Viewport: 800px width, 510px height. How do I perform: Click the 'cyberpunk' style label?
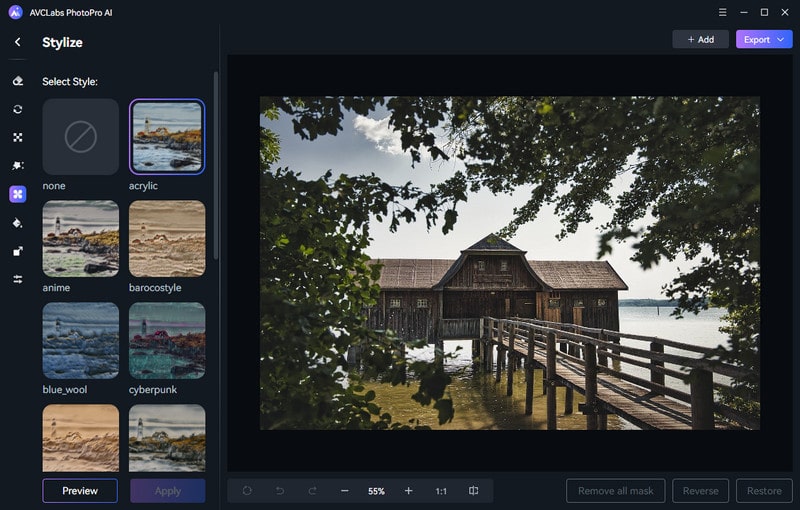(x=153, y=390)
